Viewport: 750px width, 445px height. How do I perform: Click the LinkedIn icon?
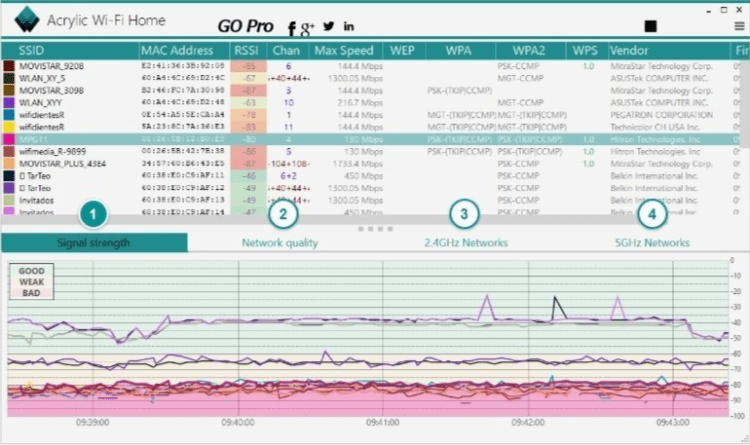349,26
